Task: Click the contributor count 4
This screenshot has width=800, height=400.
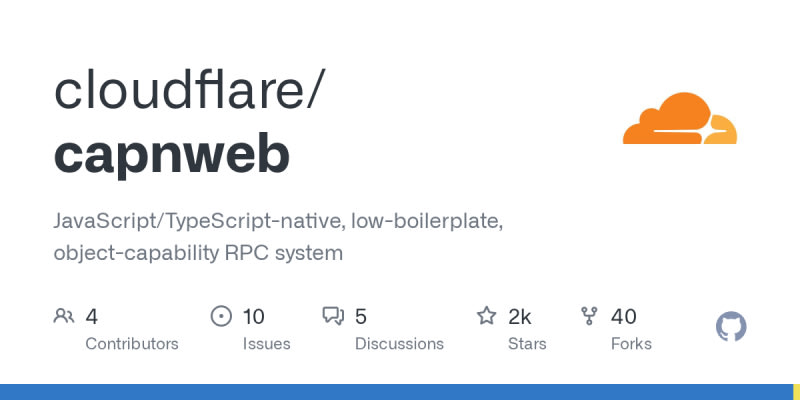Action: click(x=92, y=317)
